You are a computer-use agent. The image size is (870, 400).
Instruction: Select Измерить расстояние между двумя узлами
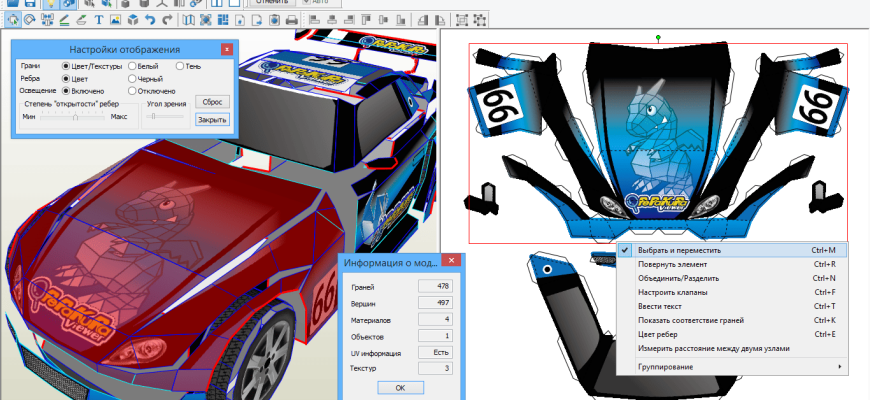731,348
